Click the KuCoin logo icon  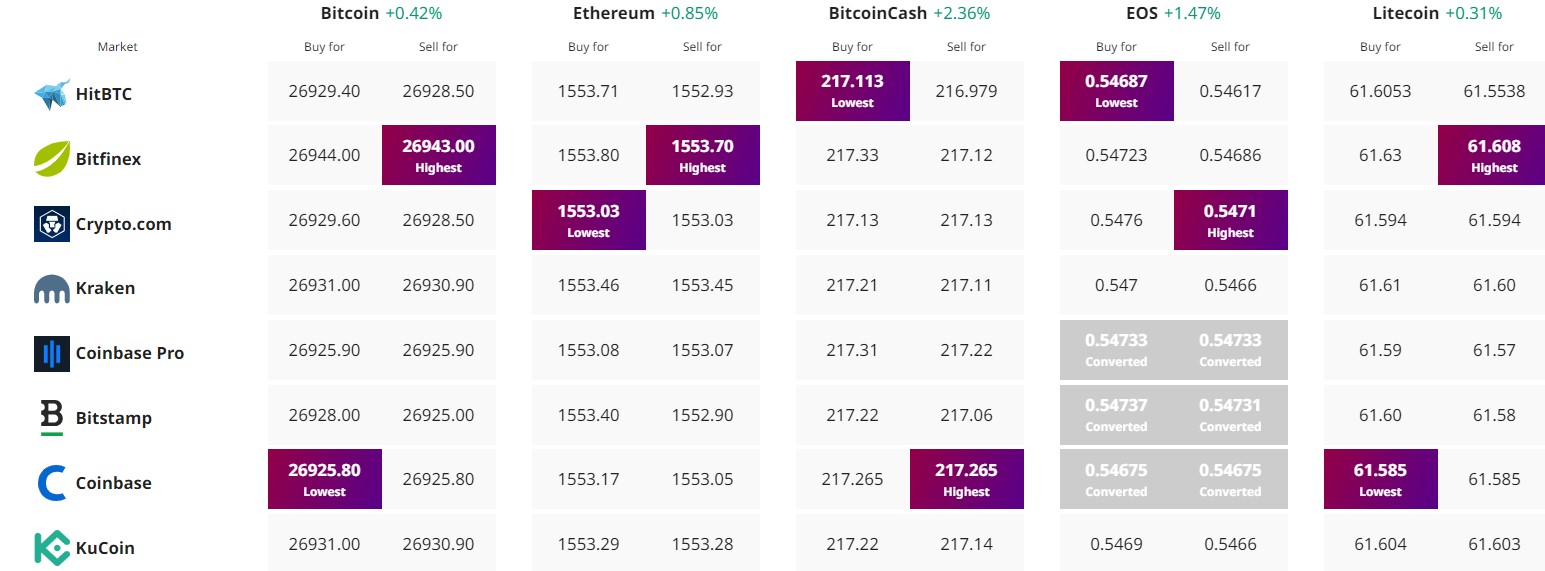click(x=52, y=548)
